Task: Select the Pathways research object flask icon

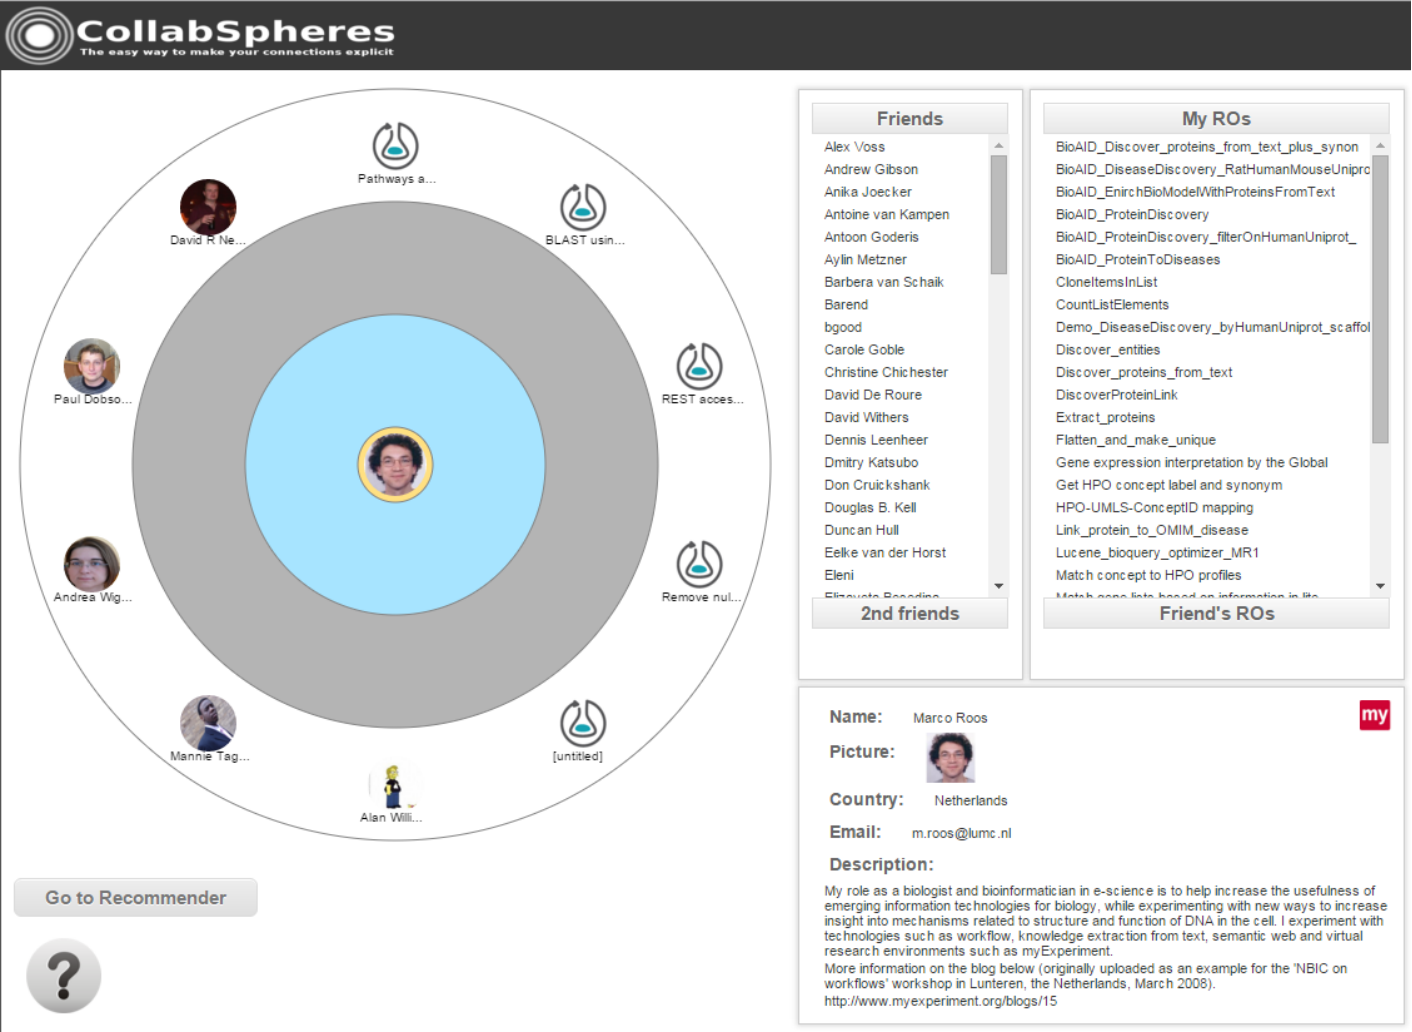Action: [395, 145]
